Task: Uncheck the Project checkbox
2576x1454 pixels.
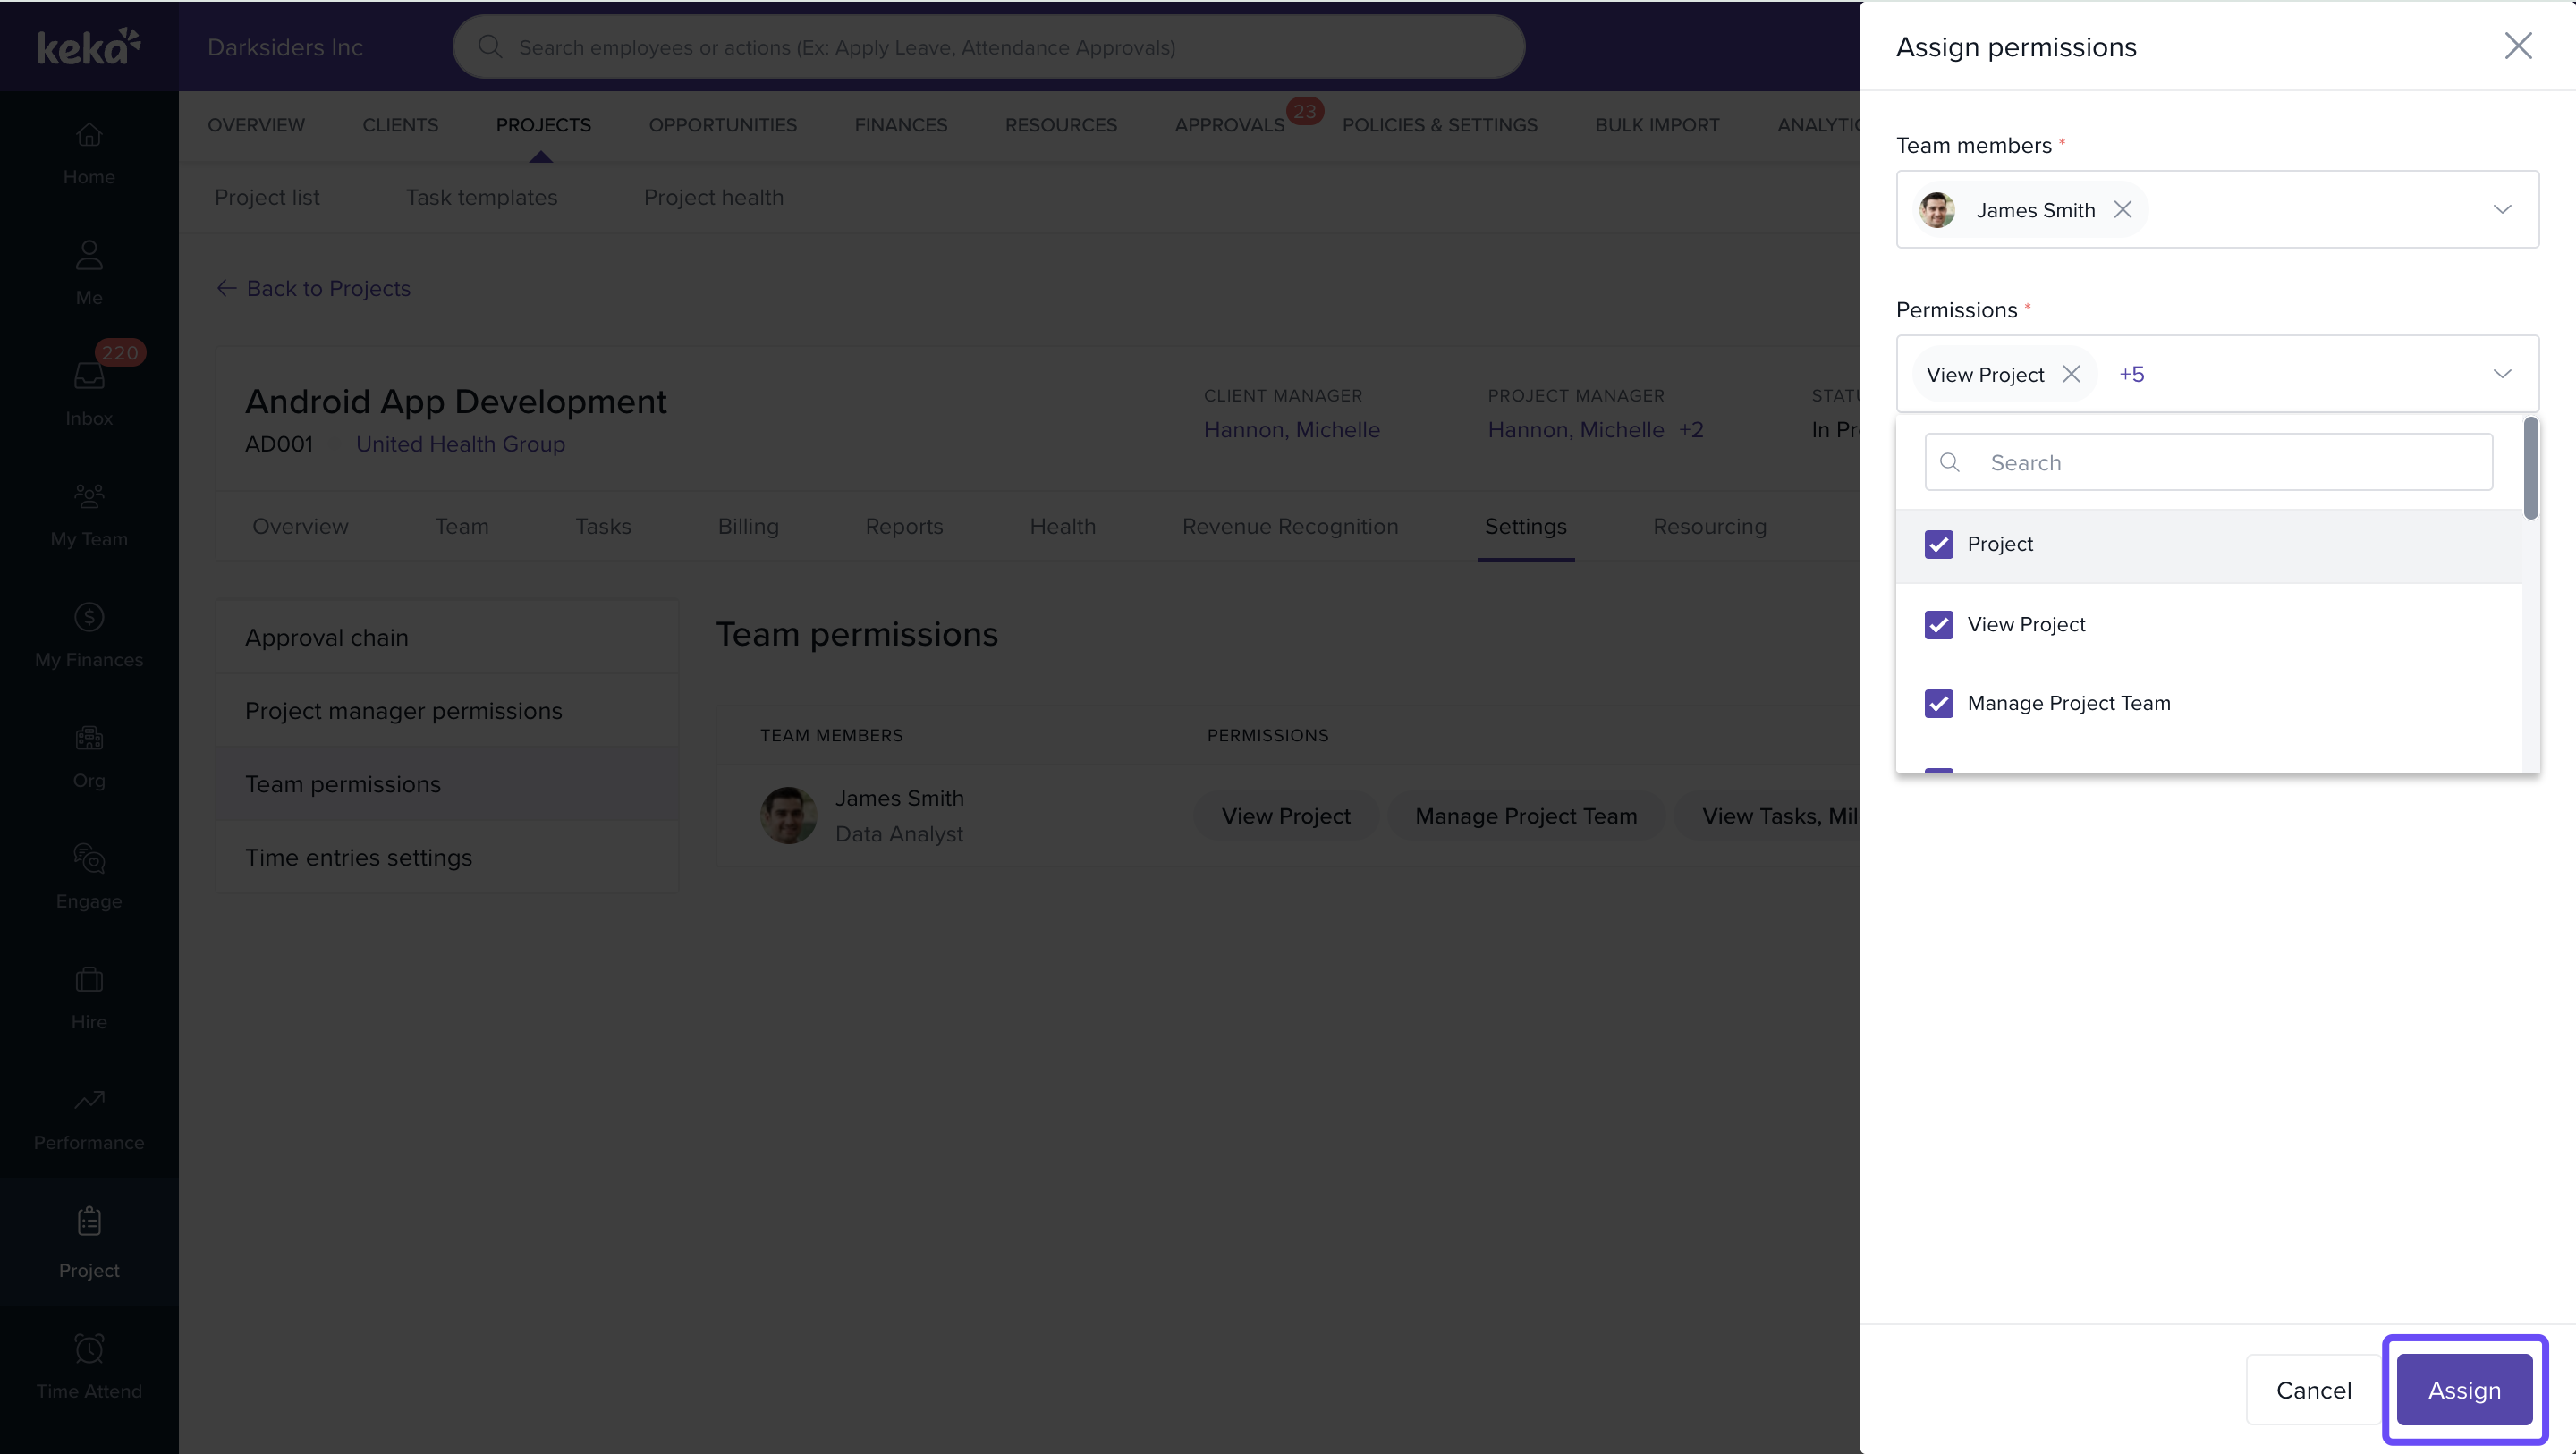Action: click(1938, 544)
